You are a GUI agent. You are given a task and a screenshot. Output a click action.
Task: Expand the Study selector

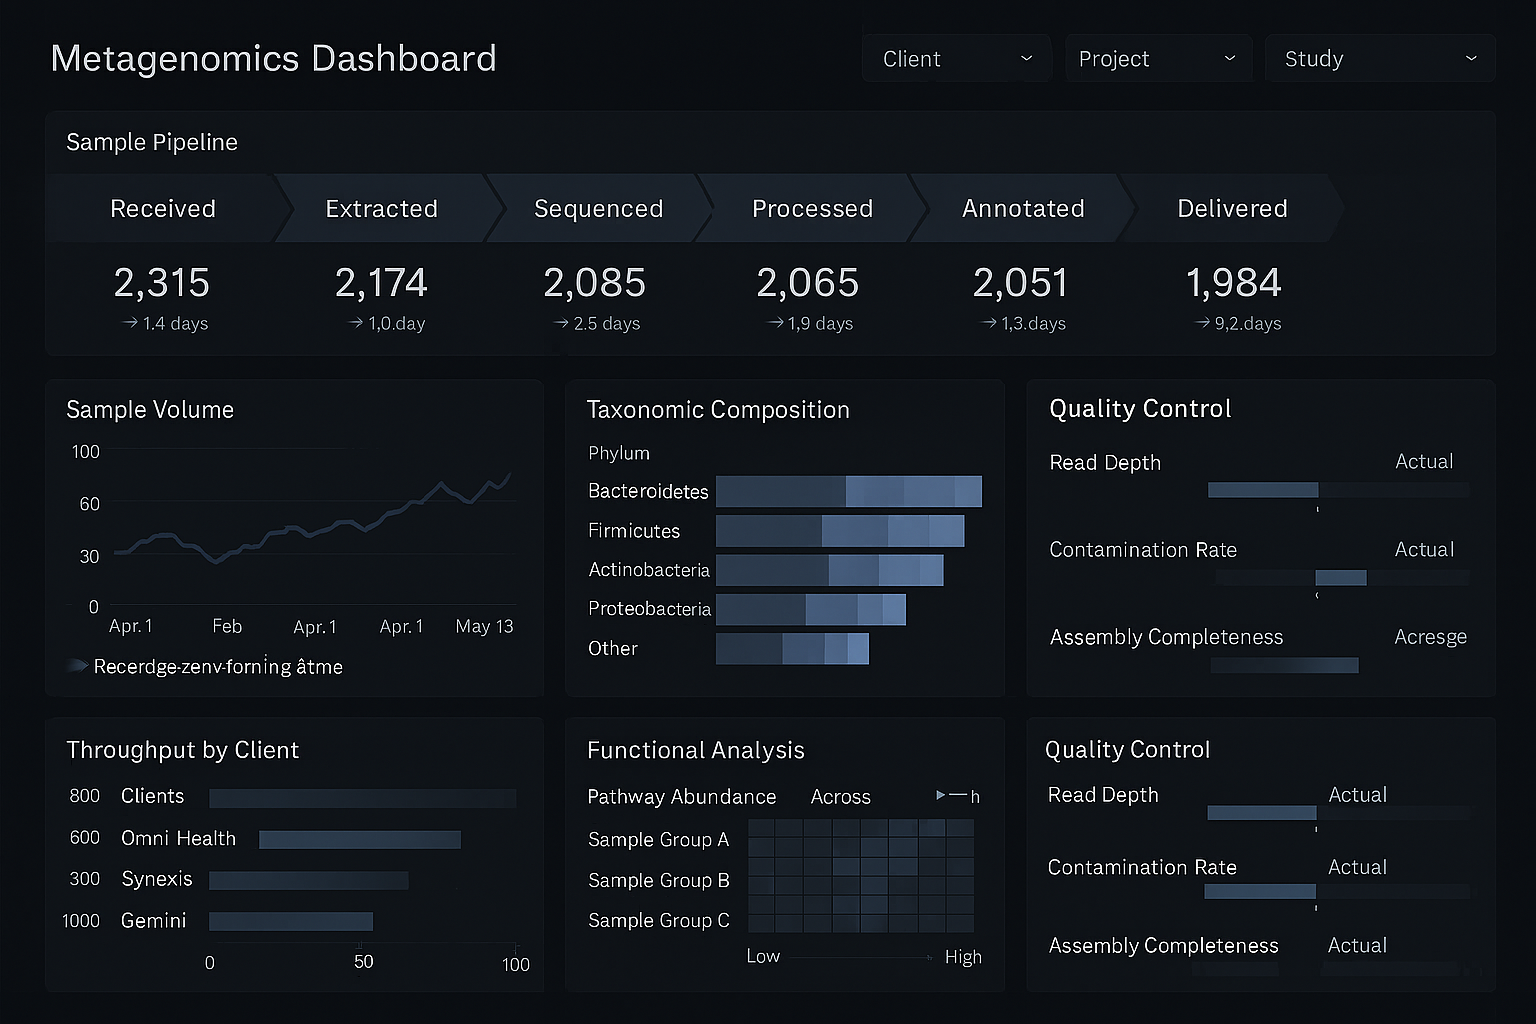pyautogui.click(x=1379, y=58)
